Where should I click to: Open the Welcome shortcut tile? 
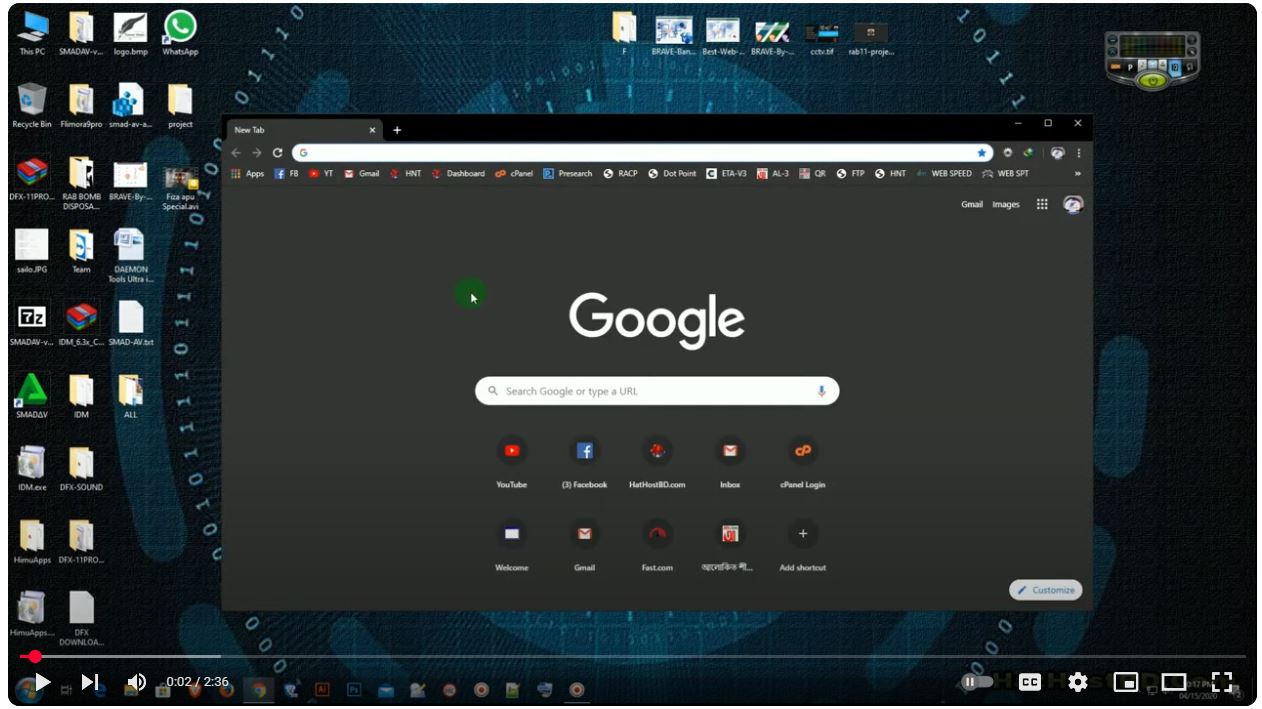pos(512,545)
